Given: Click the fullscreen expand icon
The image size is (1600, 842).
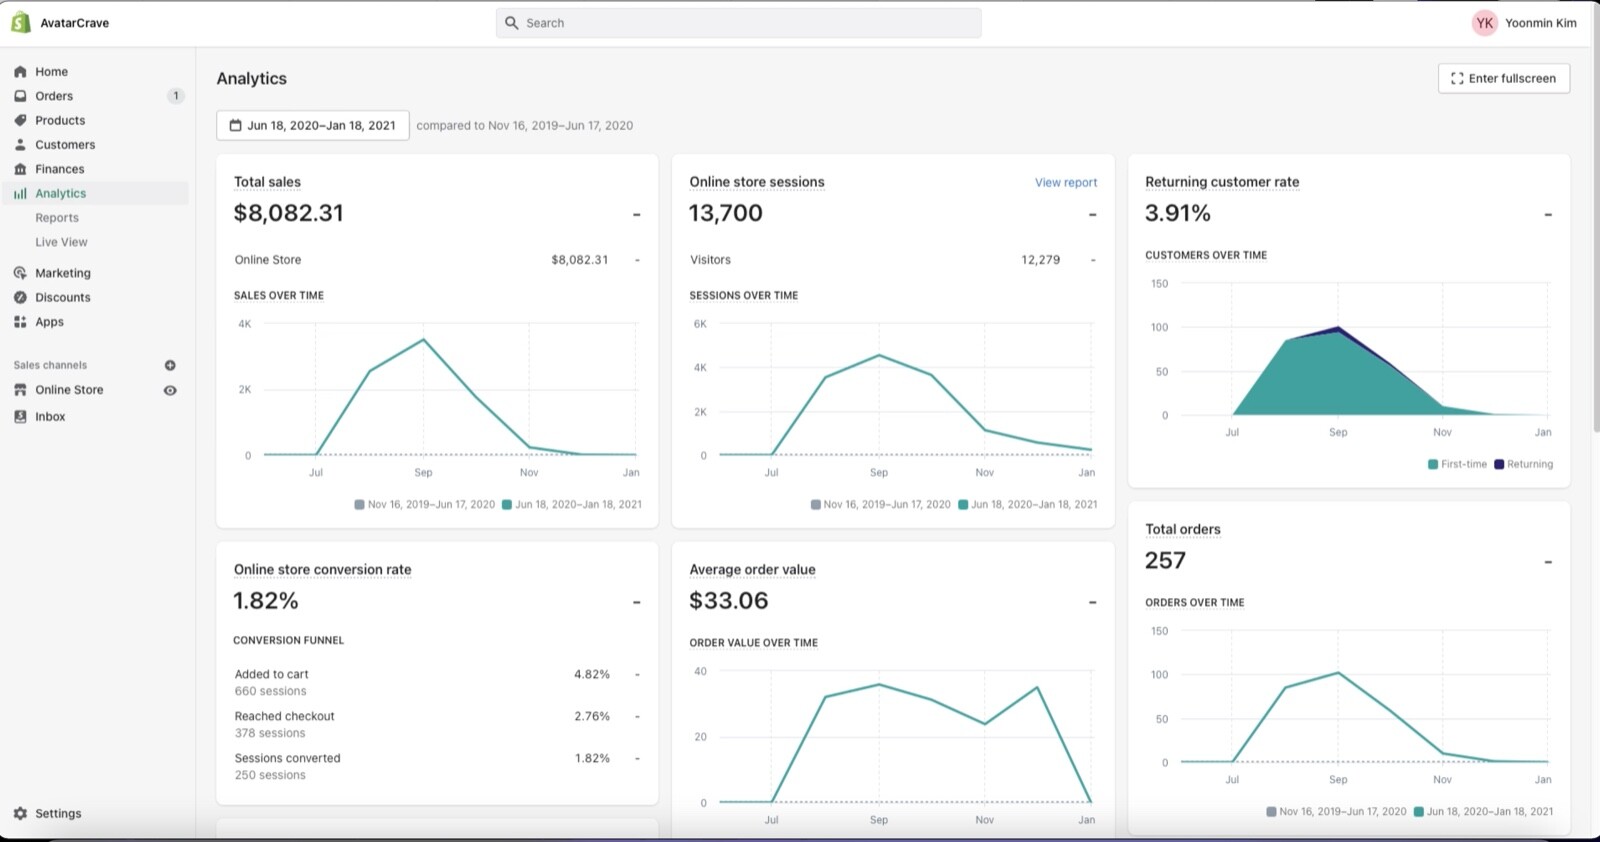Looking at the screenshot, I should pyautogui.click(x=1457, y=78).
